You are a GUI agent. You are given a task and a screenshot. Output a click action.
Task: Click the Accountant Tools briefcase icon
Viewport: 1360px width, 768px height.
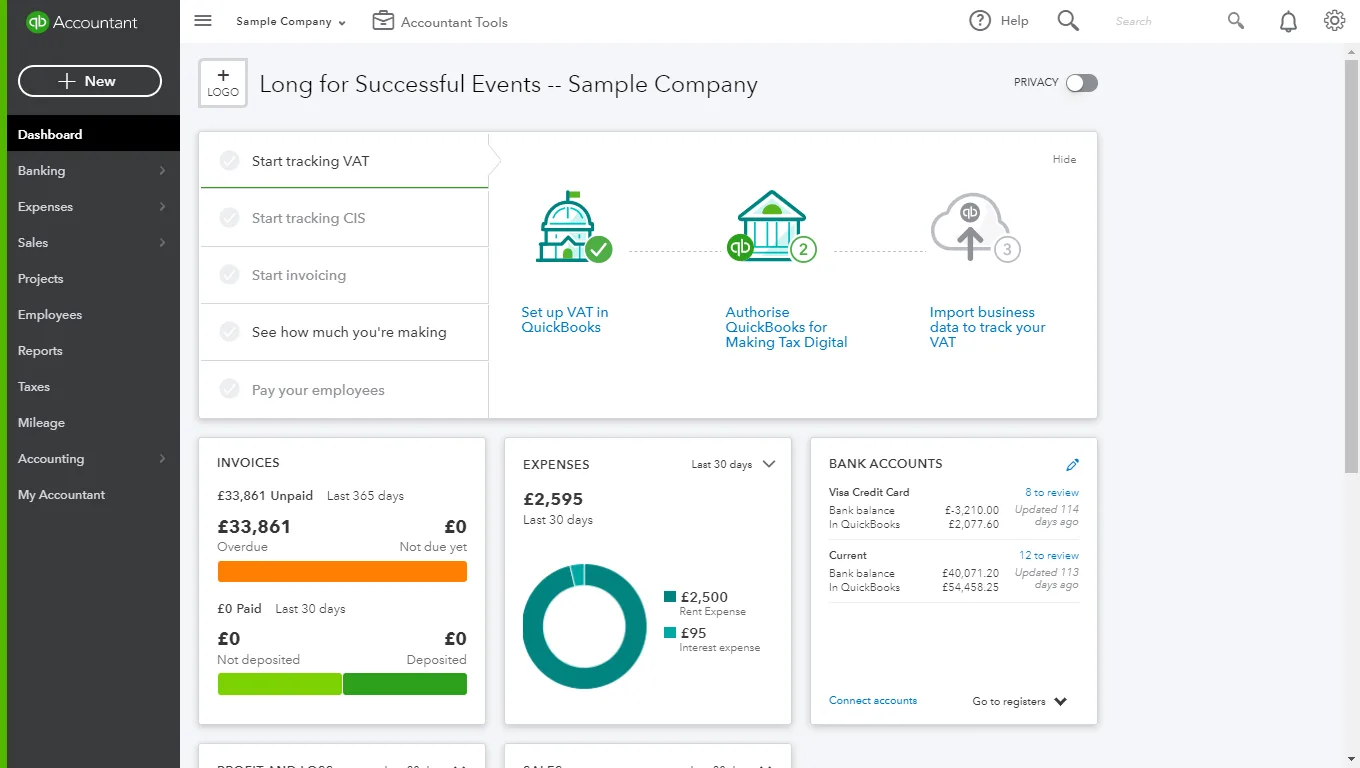pos(383,21)
